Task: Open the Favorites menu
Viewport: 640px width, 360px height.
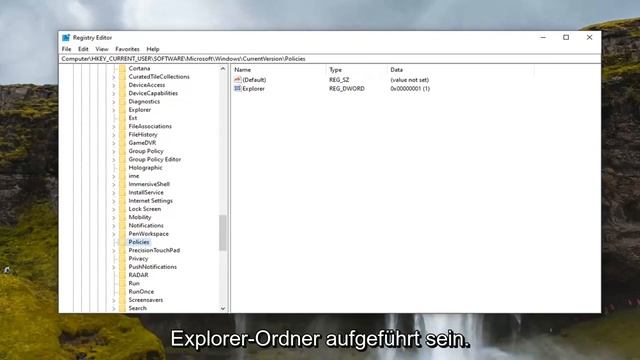Action: 127,49
